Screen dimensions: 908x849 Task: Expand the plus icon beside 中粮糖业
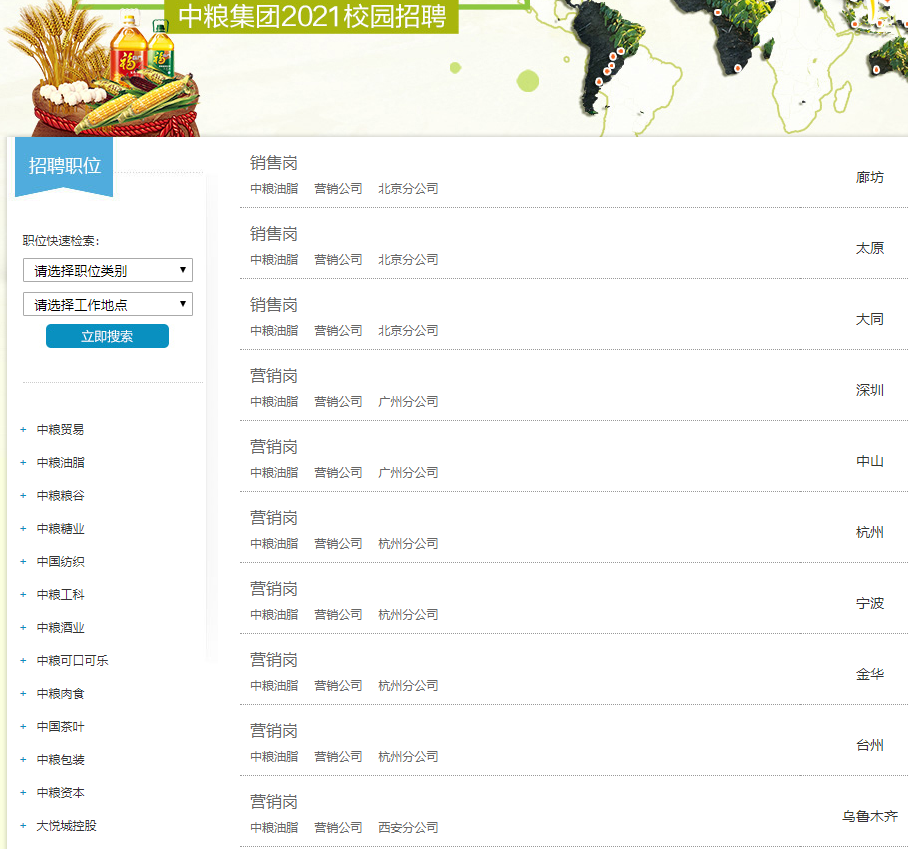23,529
